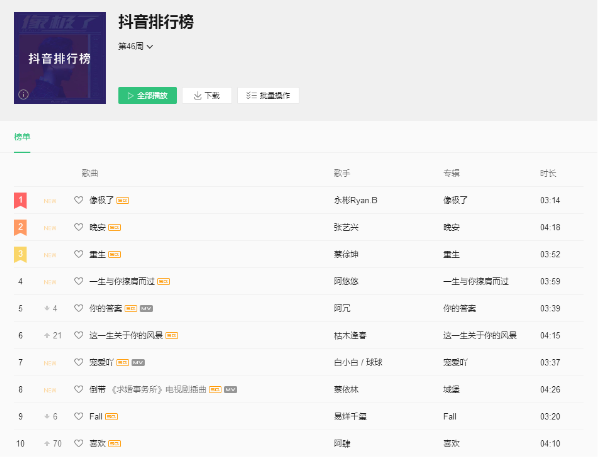Select the 榜单 tab
Image resolution: width=598 pixels, height=457 pixels.
point(22,137)
